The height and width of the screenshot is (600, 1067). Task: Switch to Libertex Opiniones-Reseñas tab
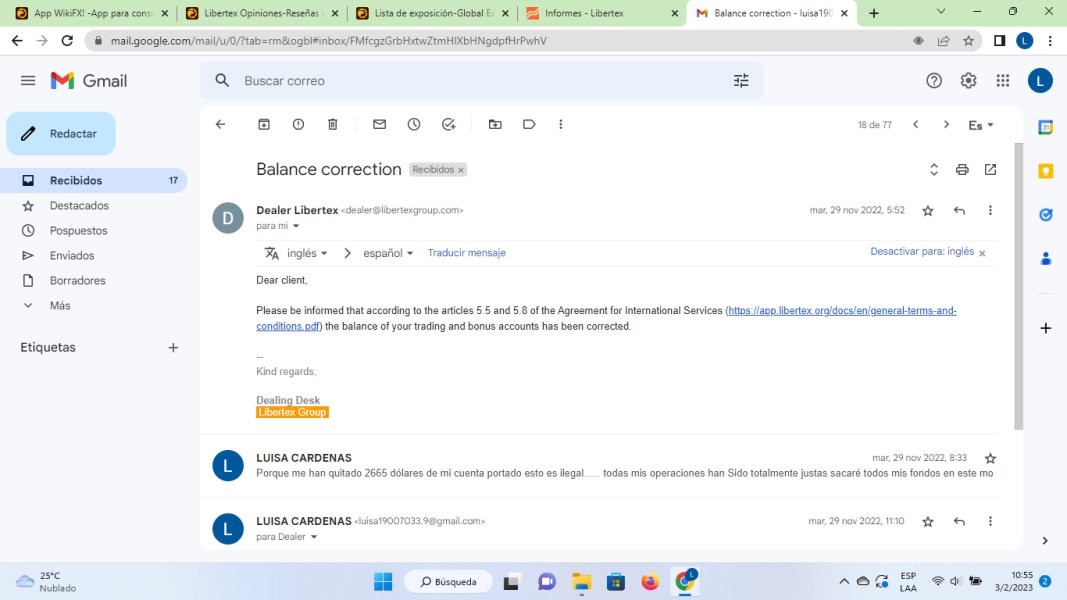pyautogui.click(x=262, y=13)
